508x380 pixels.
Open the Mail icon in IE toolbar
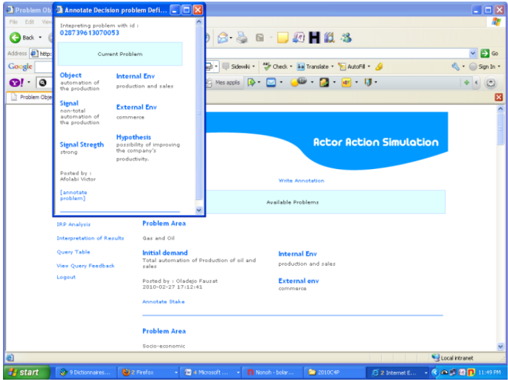pyautogui.click(x=223, y=38)
